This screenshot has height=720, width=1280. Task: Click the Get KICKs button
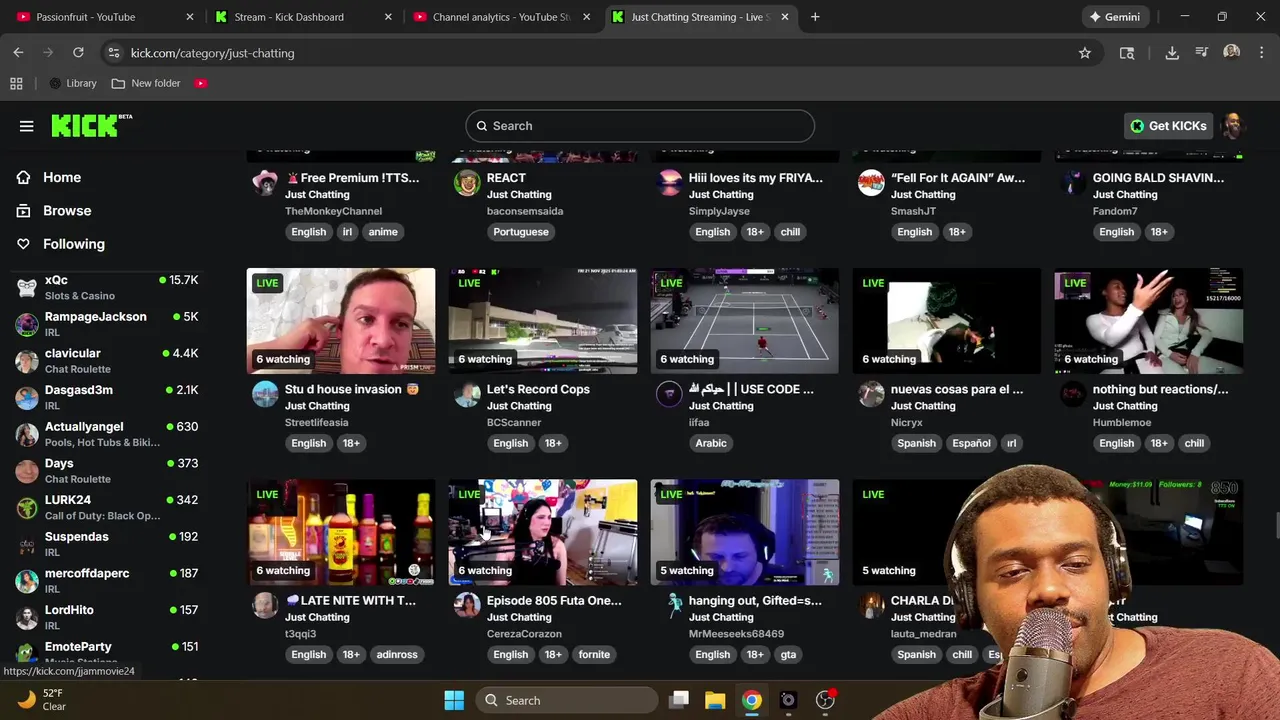pos(1168,126)
